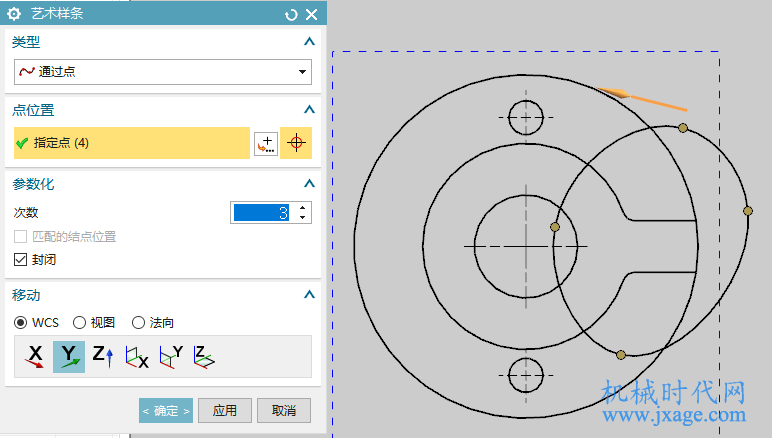
Task: Choose the Z axis movement icon
Action: (x=103, y=357)
